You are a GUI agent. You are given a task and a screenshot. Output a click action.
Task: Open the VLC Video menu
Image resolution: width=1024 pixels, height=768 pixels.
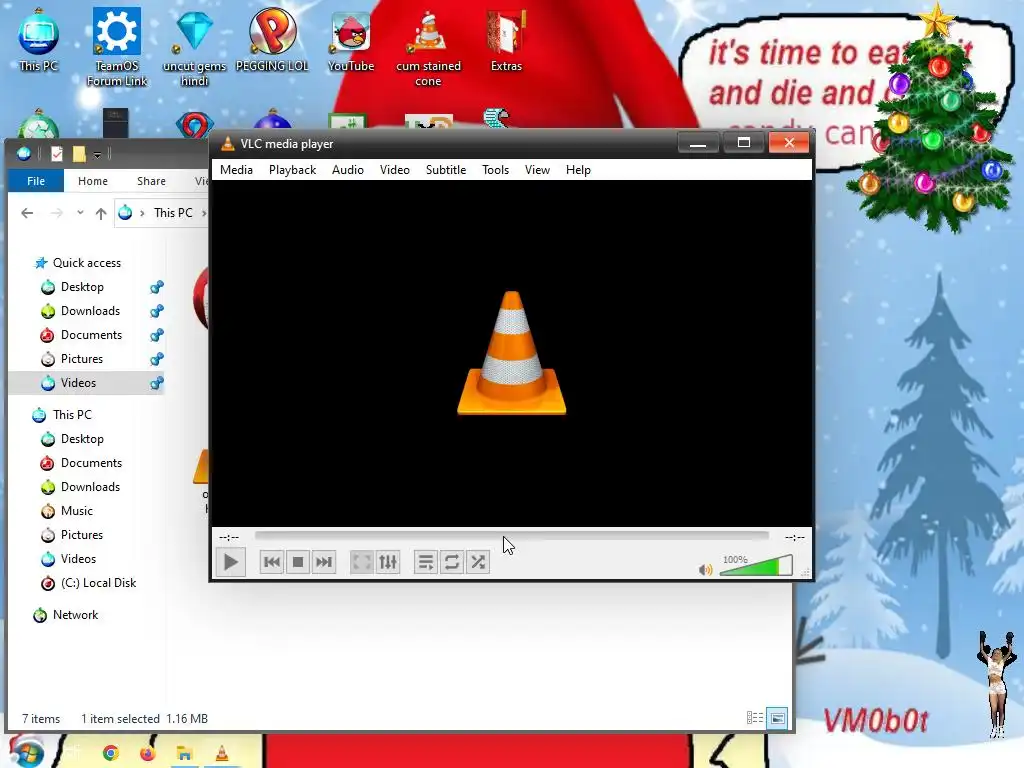(x=394, y=170)
